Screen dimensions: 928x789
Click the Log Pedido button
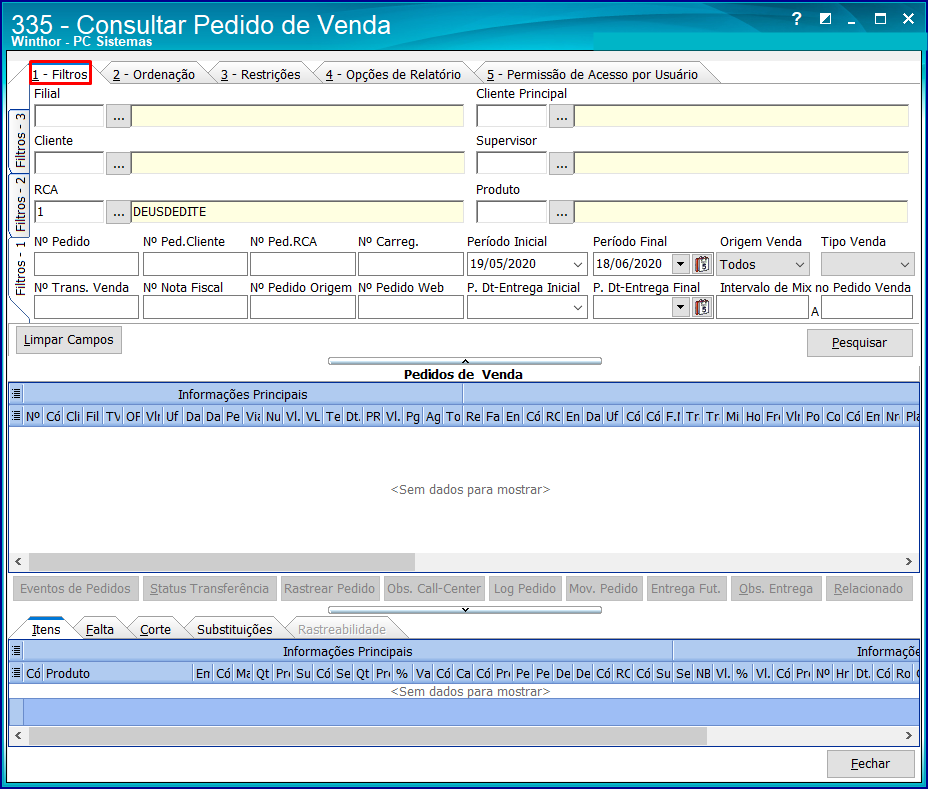click(x=525, y=588)
